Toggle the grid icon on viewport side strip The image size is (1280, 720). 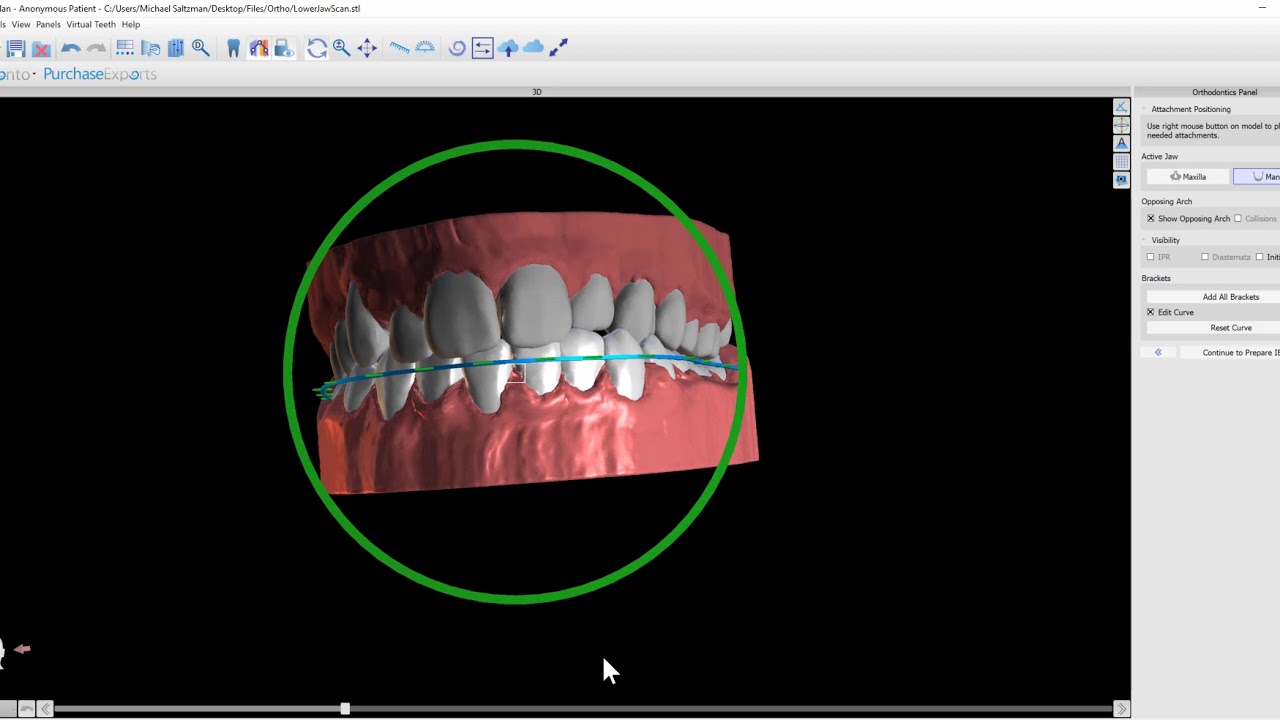pos(1121,161)
